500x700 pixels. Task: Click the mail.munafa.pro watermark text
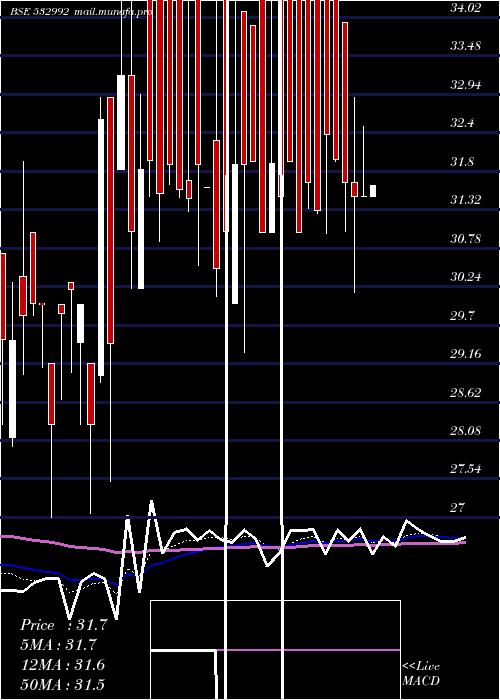pyautogui.click(x=112, y=12)
